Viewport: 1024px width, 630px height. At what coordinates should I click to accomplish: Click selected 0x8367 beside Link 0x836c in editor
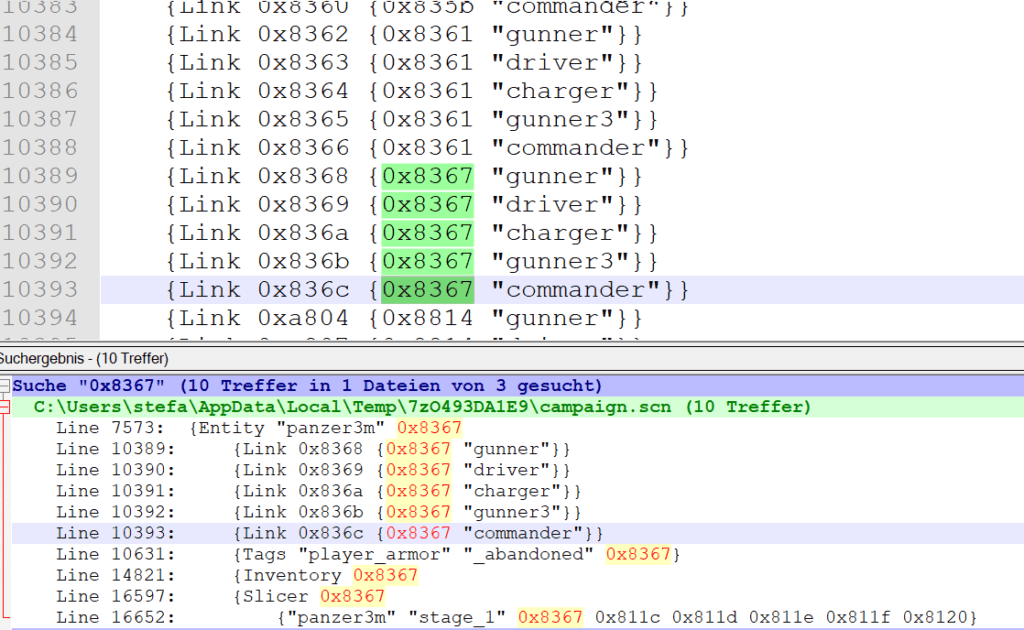(x=428, y=290)
